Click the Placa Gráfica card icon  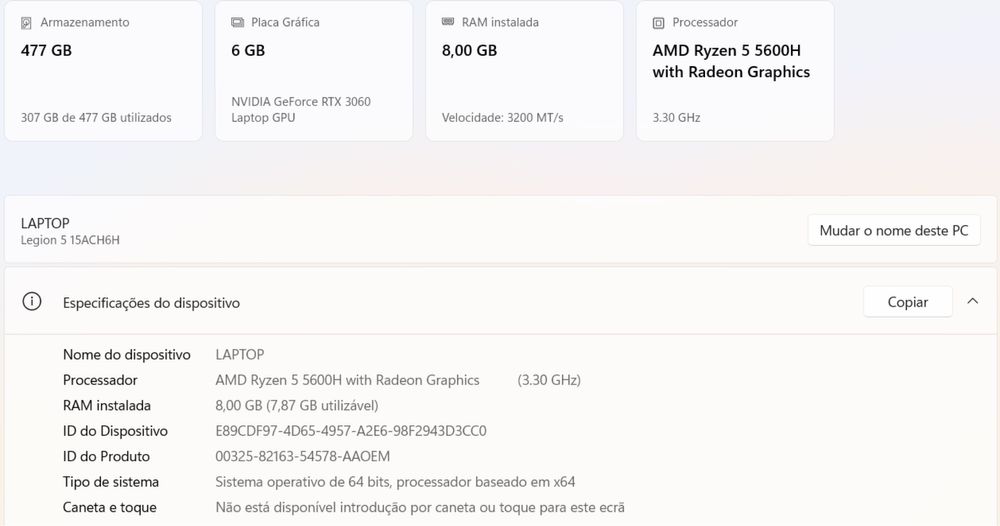[x=237, y=22]
